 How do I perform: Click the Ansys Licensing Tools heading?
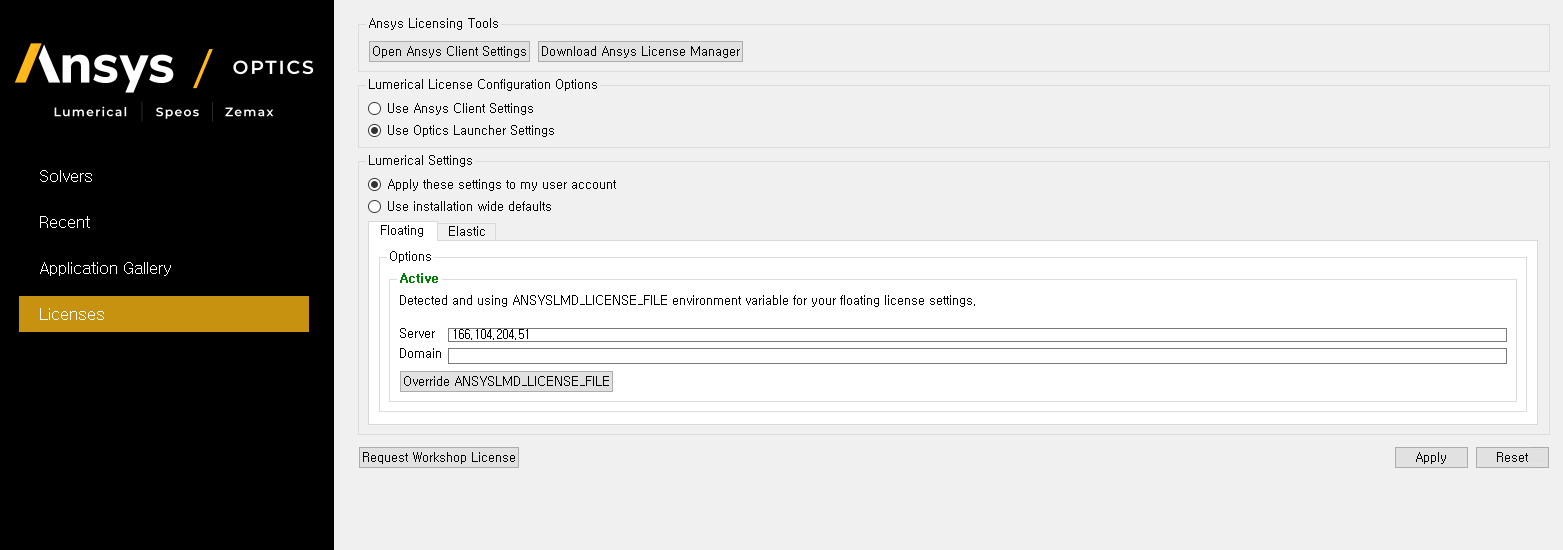pyautogui.click(x=433, y=23)
